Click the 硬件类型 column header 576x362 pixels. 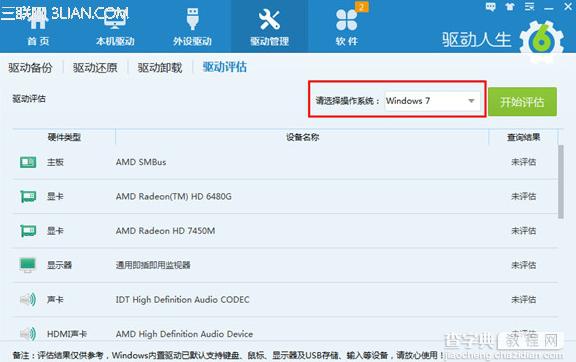point(64,137)
